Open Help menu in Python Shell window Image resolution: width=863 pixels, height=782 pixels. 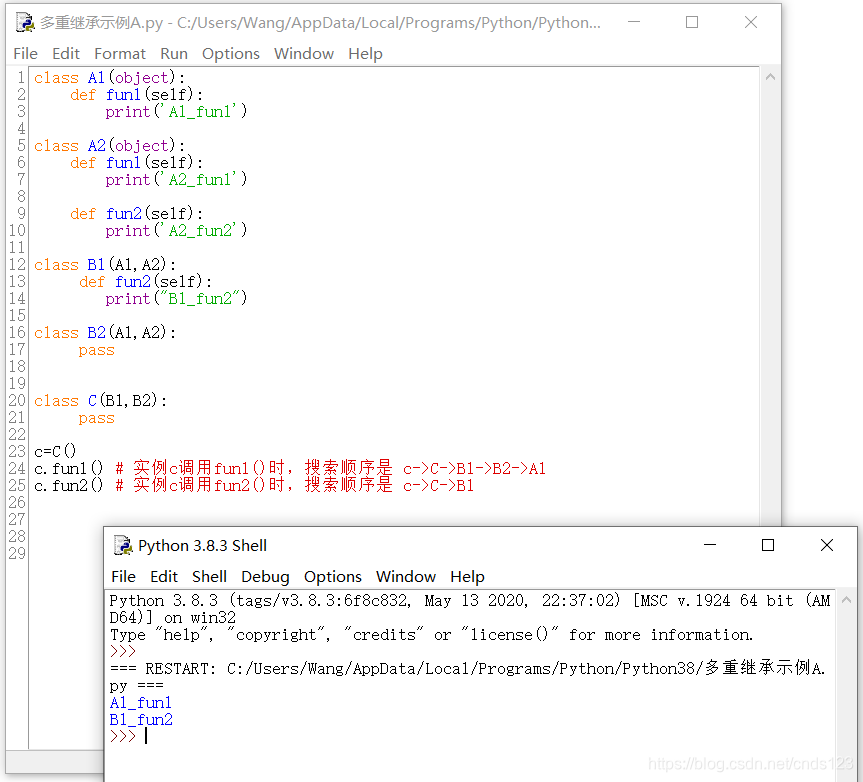pyautogui.click(x=467, y=576)
